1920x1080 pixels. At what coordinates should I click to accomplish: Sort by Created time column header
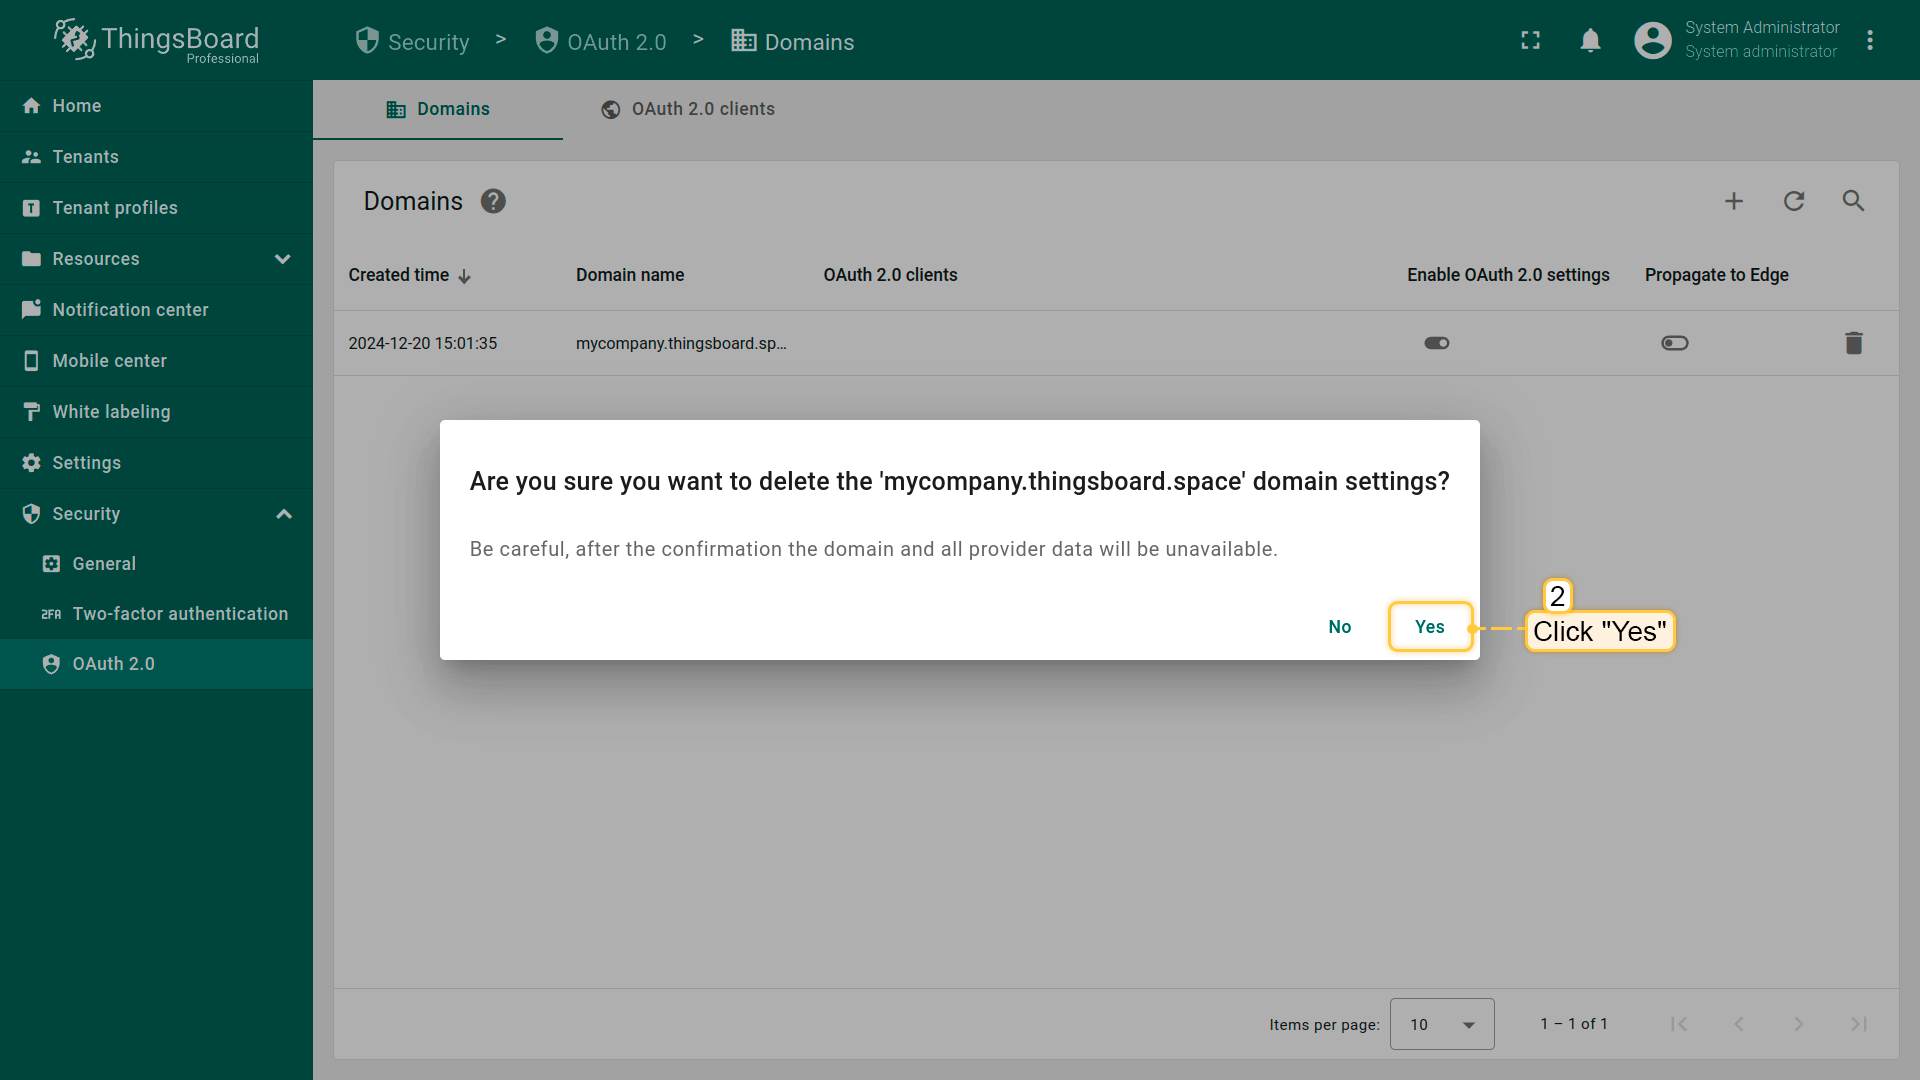click(399, 275)
